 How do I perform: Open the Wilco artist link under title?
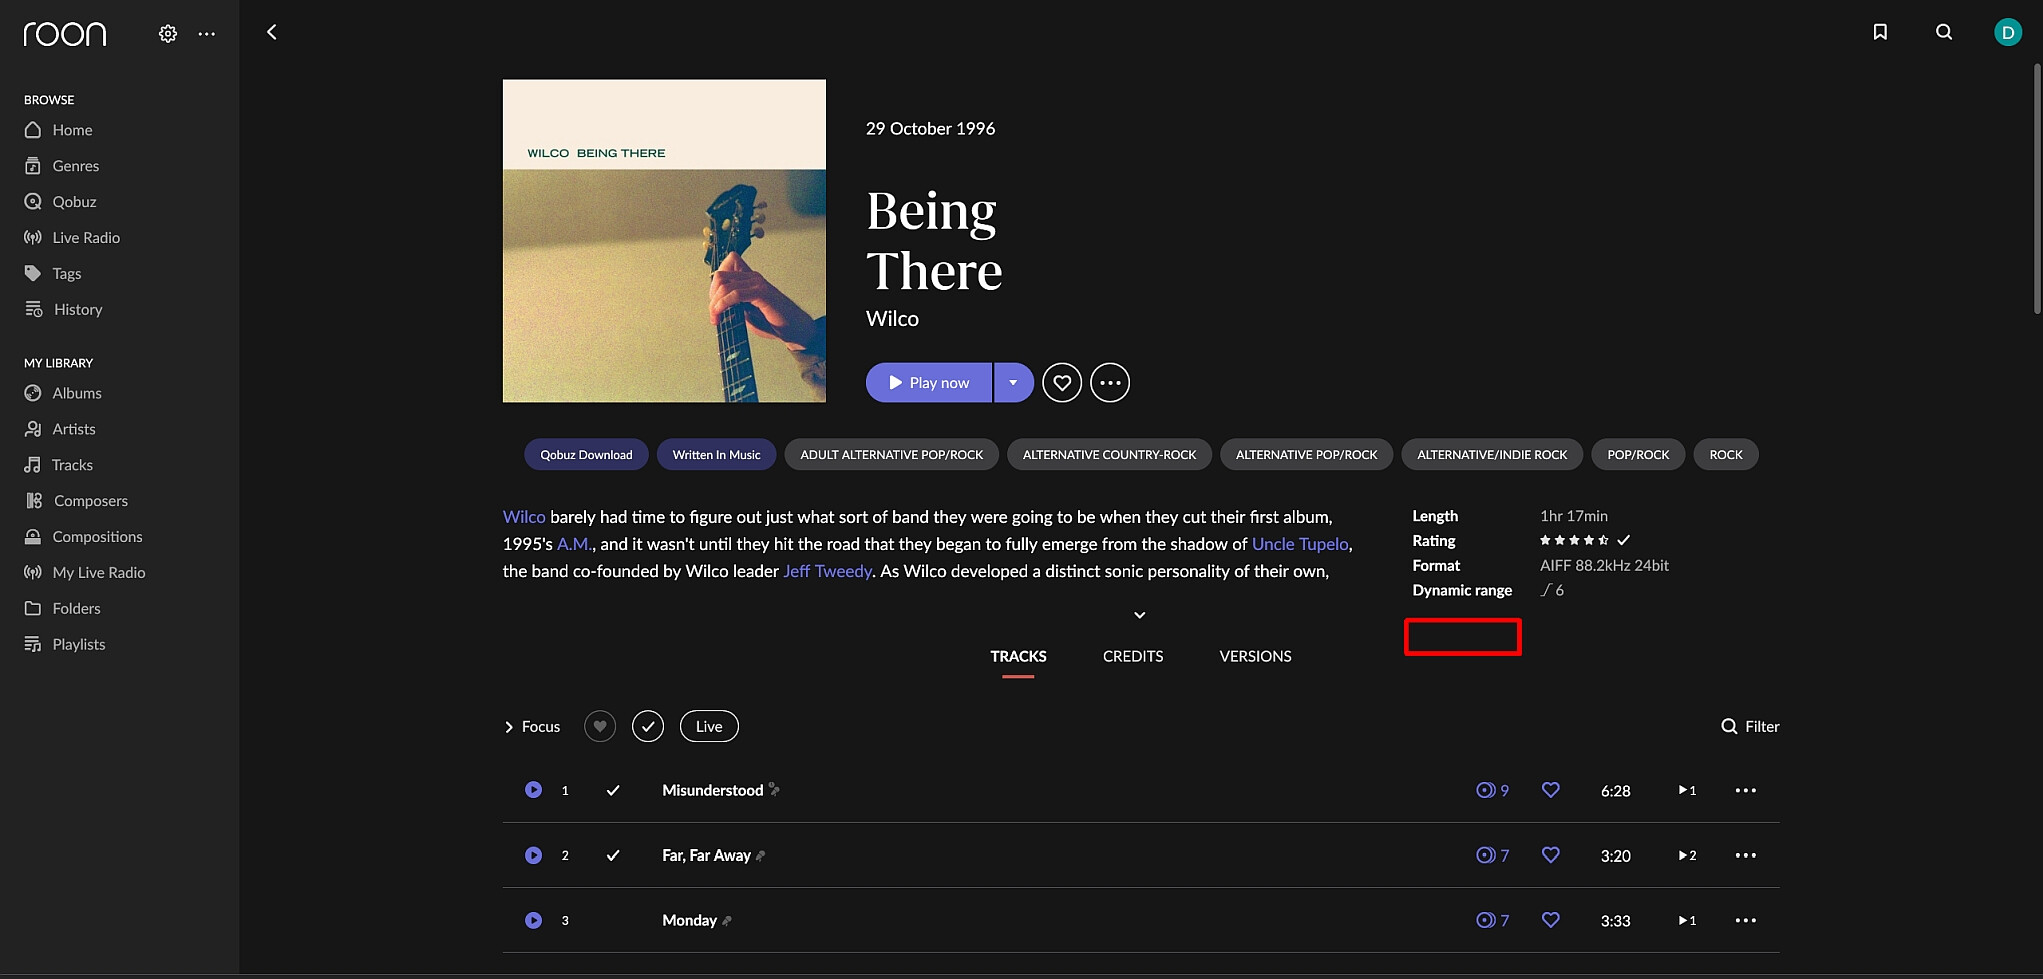click(x=892, y=319)
